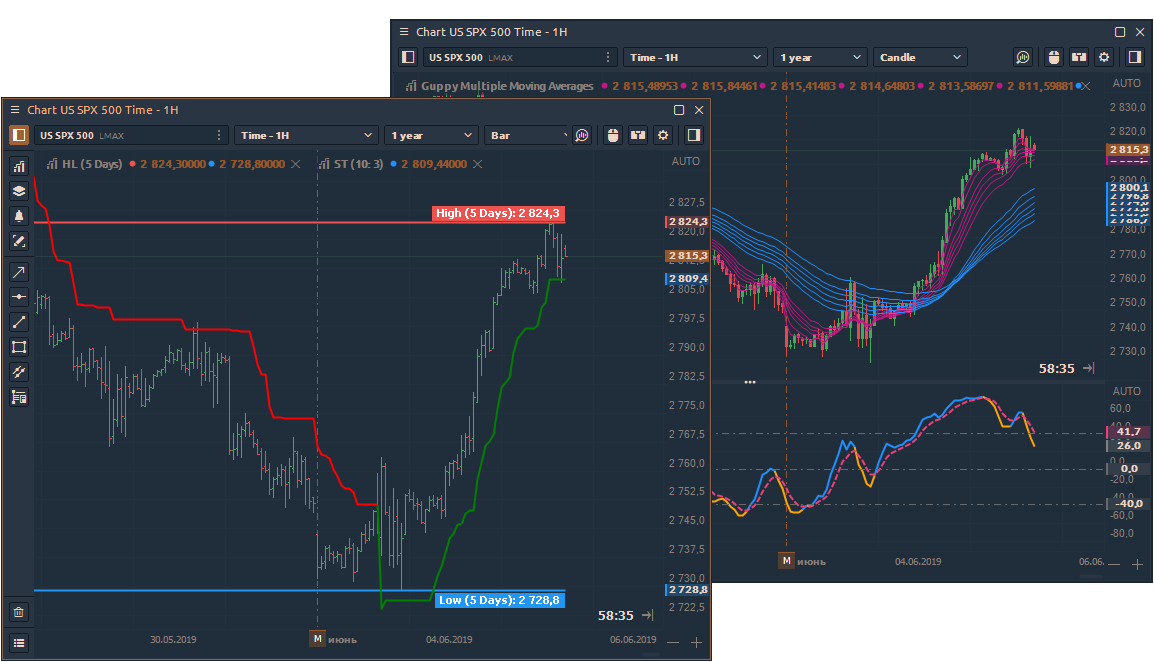The width and height of the screenshot is (1154, 662).
Task: Open back chart window hamburger menu
Action: click(404, 32)
